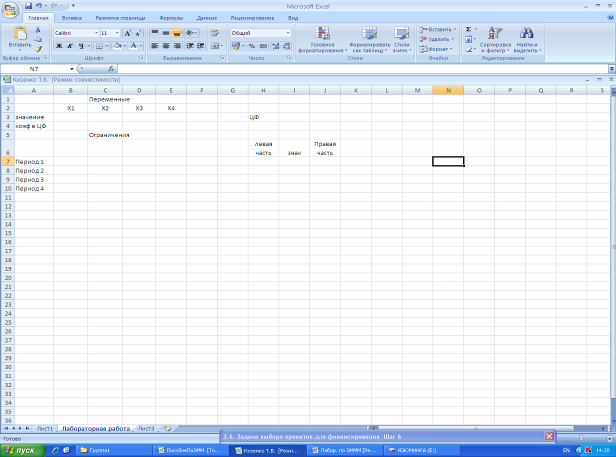616x457 pixels.
Task: Click the horizontal scrollbar at bottom
Action: [475, 428]
